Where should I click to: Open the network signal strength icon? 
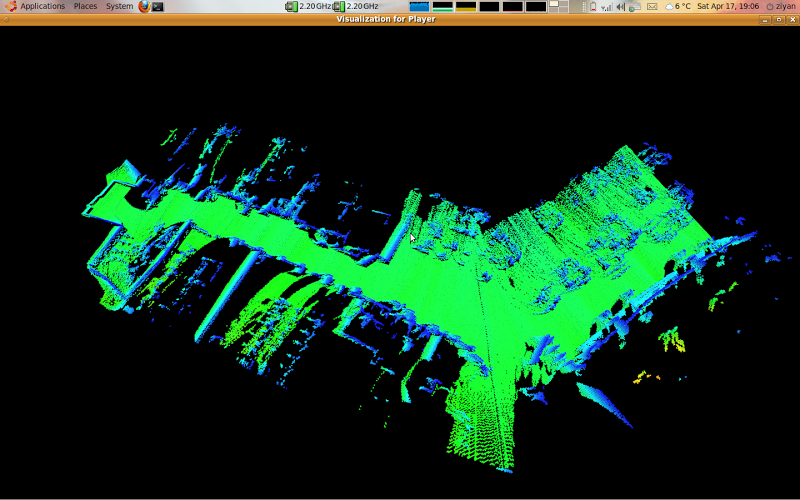pyautogui.click(x=606, y=6)
